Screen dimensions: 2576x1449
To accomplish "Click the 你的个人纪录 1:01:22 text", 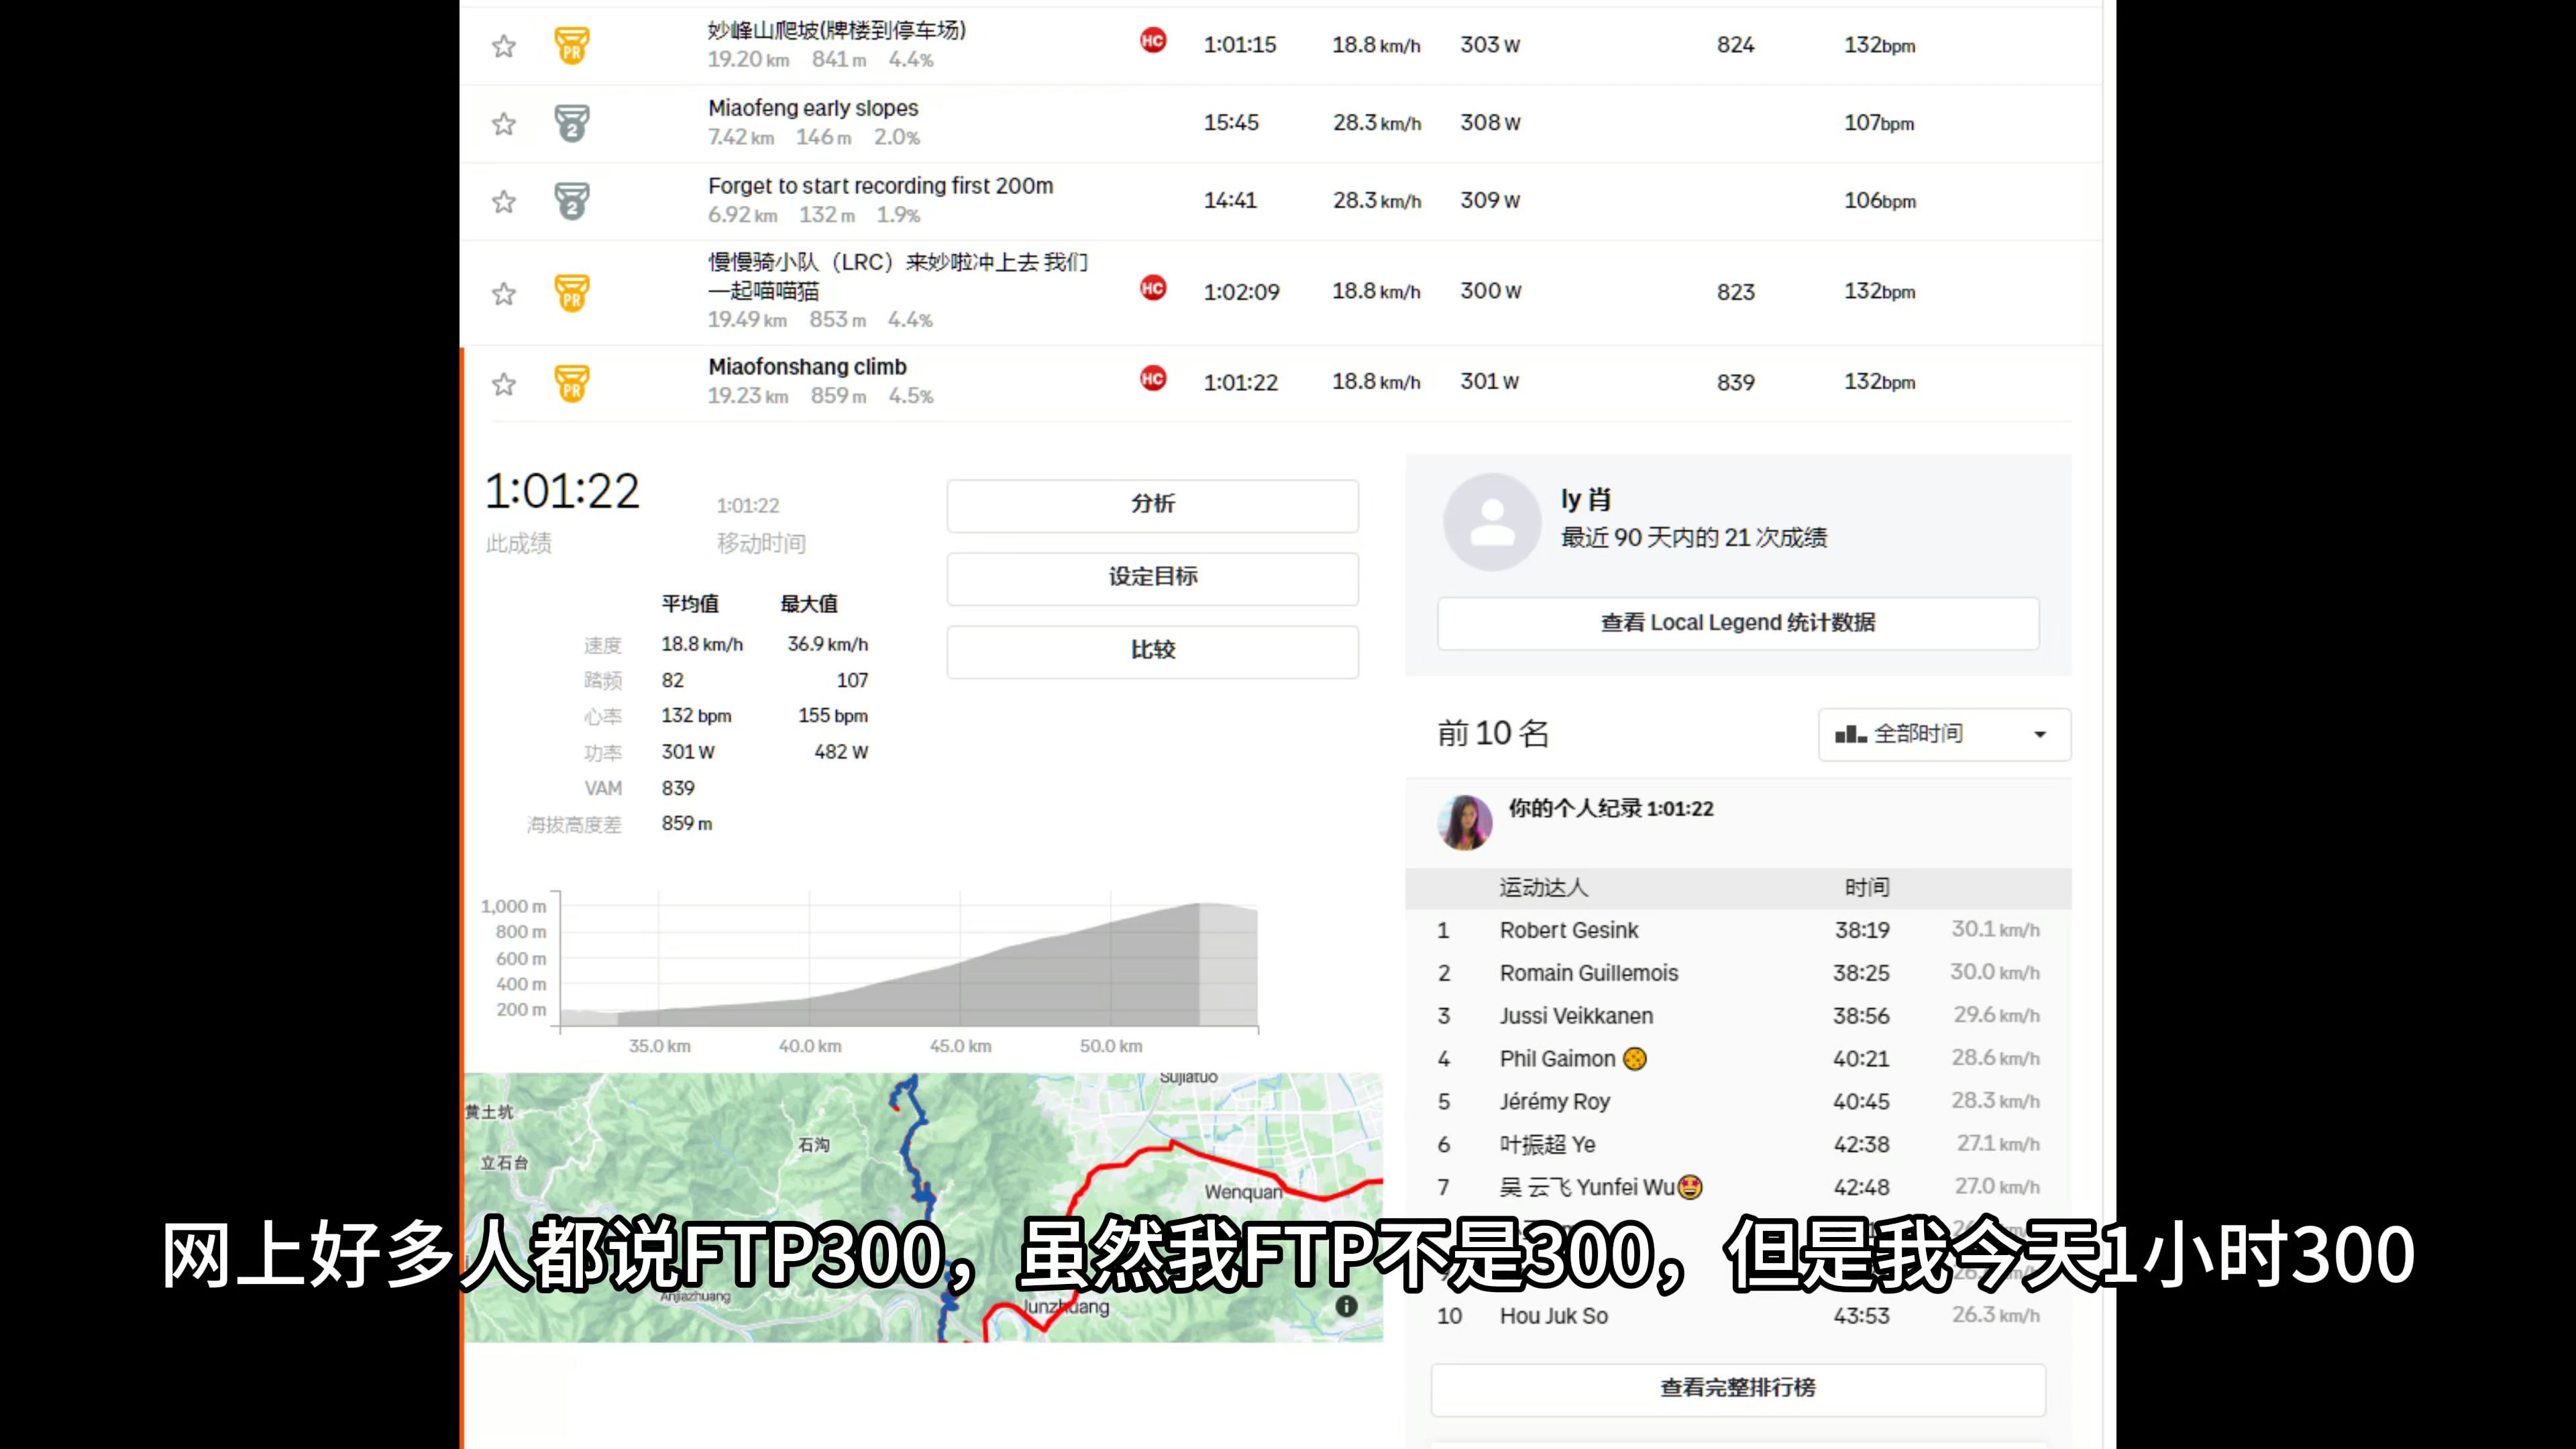I will 1610,809.
